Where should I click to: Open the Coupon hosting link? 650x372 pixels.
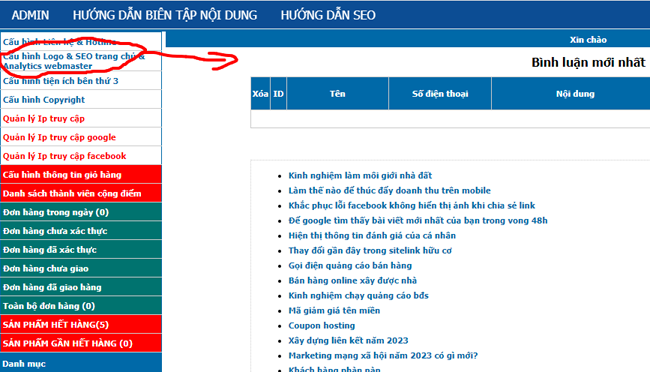[322, 326]
